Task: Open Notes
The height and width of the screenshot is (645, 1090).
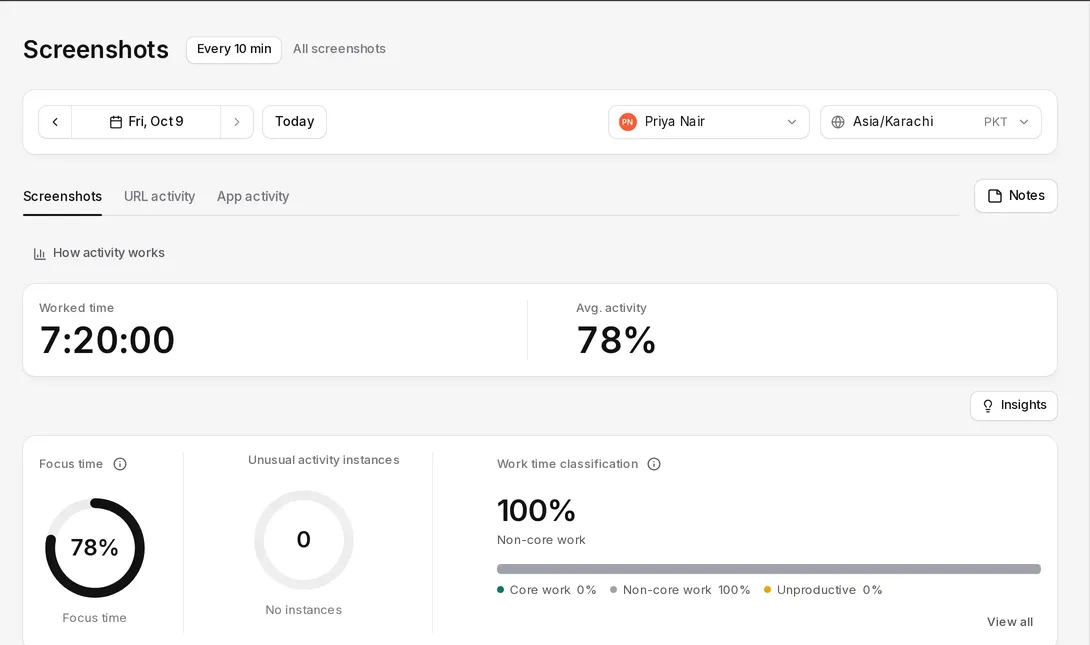Action: coord(1016,196)
